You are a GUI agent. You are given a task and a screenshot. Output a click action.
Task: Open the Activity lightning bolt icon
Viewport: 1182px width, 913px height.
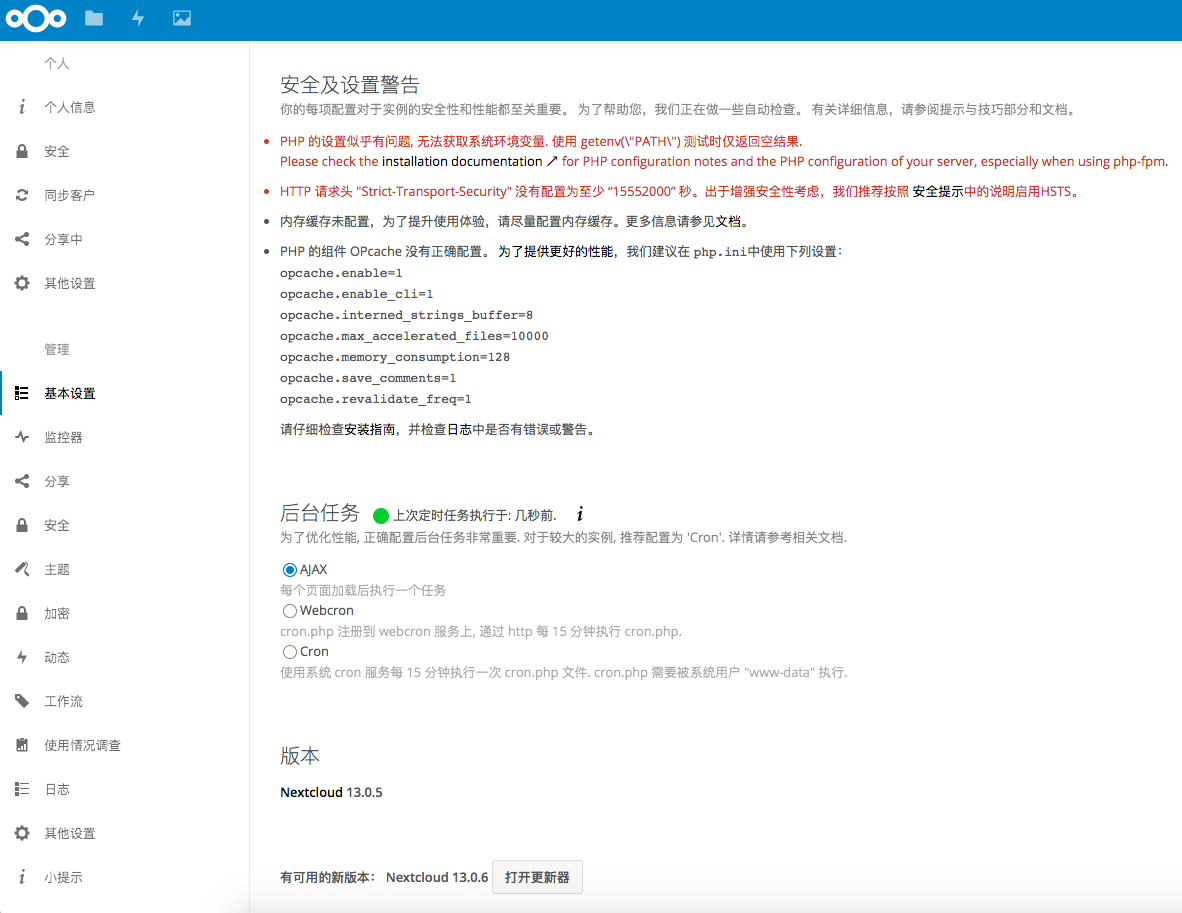coord(138,18)
